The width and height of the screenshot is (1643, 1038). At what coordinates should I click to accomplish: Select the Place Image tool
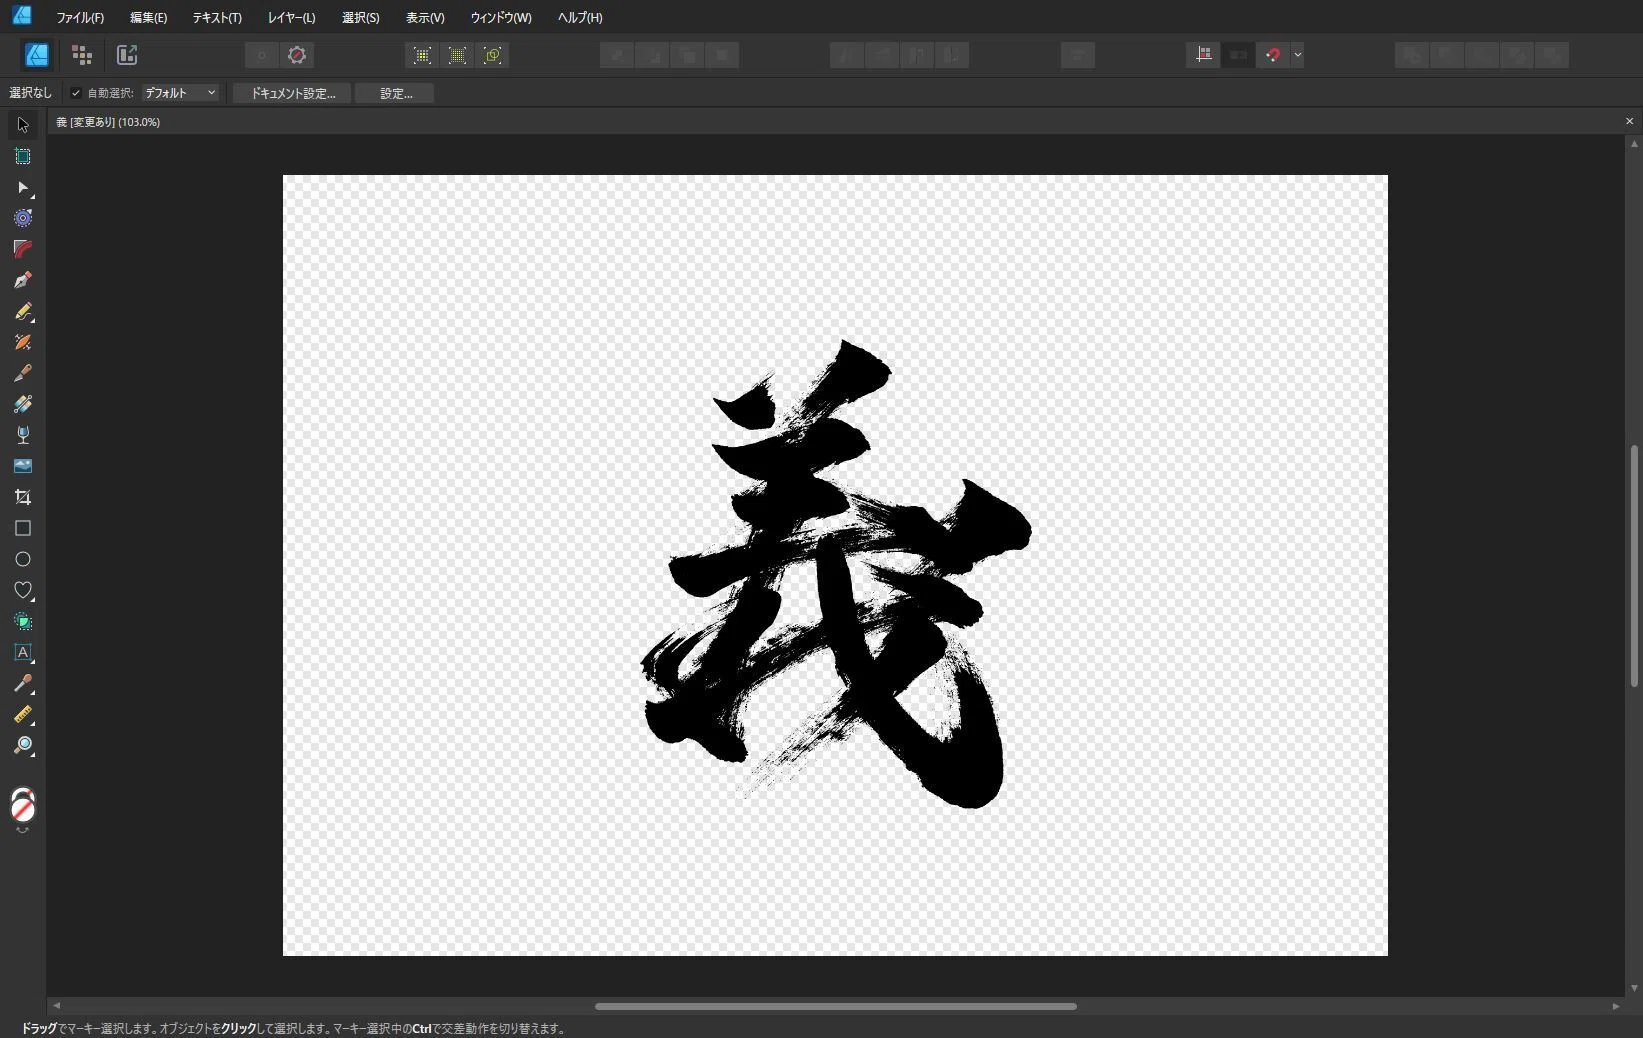click(22, 466)
